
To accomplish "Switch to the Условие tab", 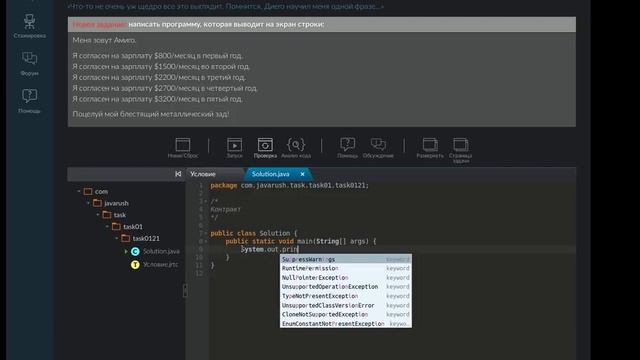I will pos(203,174).
